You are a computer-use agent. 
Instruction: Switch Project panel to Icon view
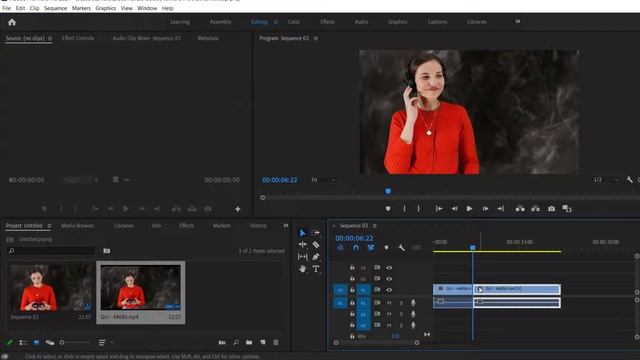(36, 342)
